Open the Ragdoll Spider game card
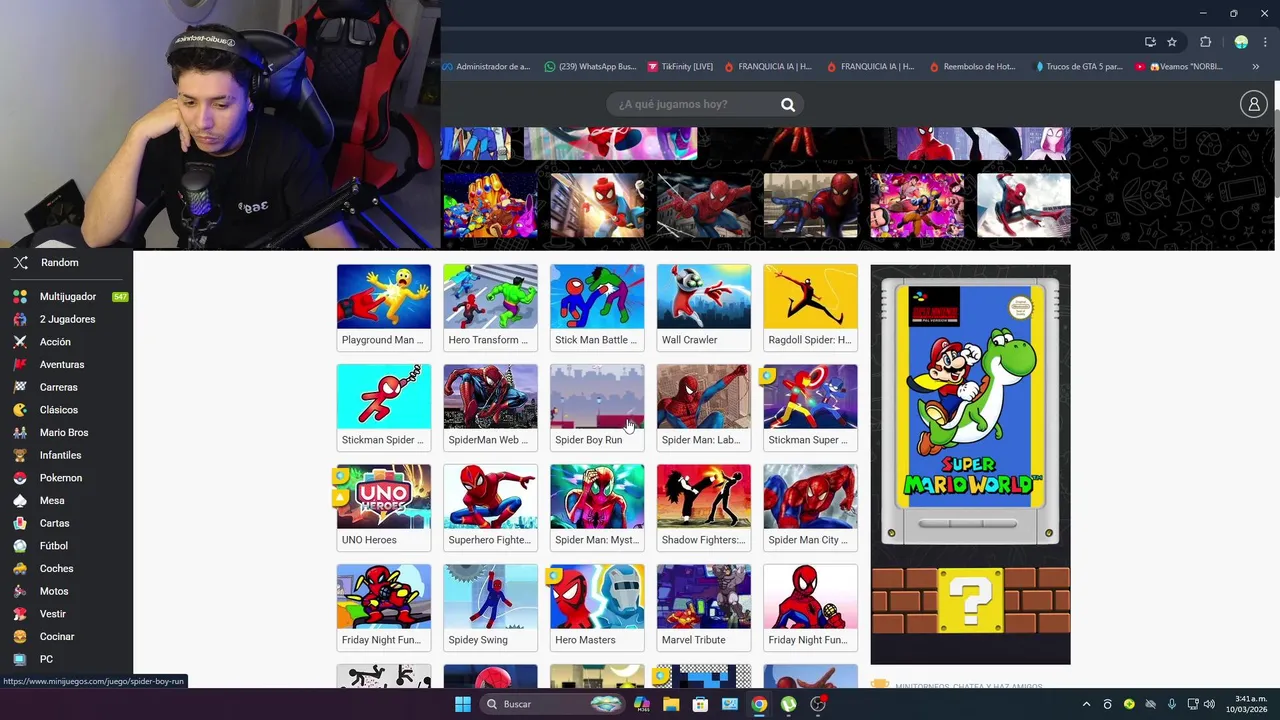Viewport: 1280px width, 720px height. point(810,307)
